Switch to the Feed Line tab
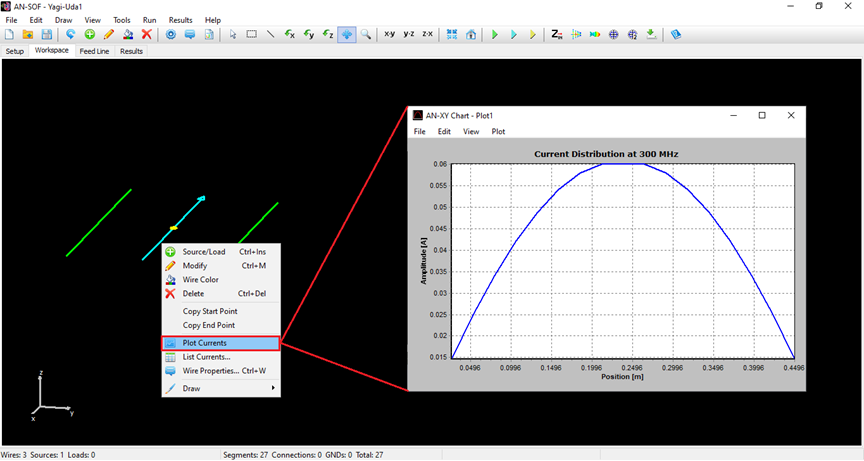This screenshot has height=461, width=864. 94,51
